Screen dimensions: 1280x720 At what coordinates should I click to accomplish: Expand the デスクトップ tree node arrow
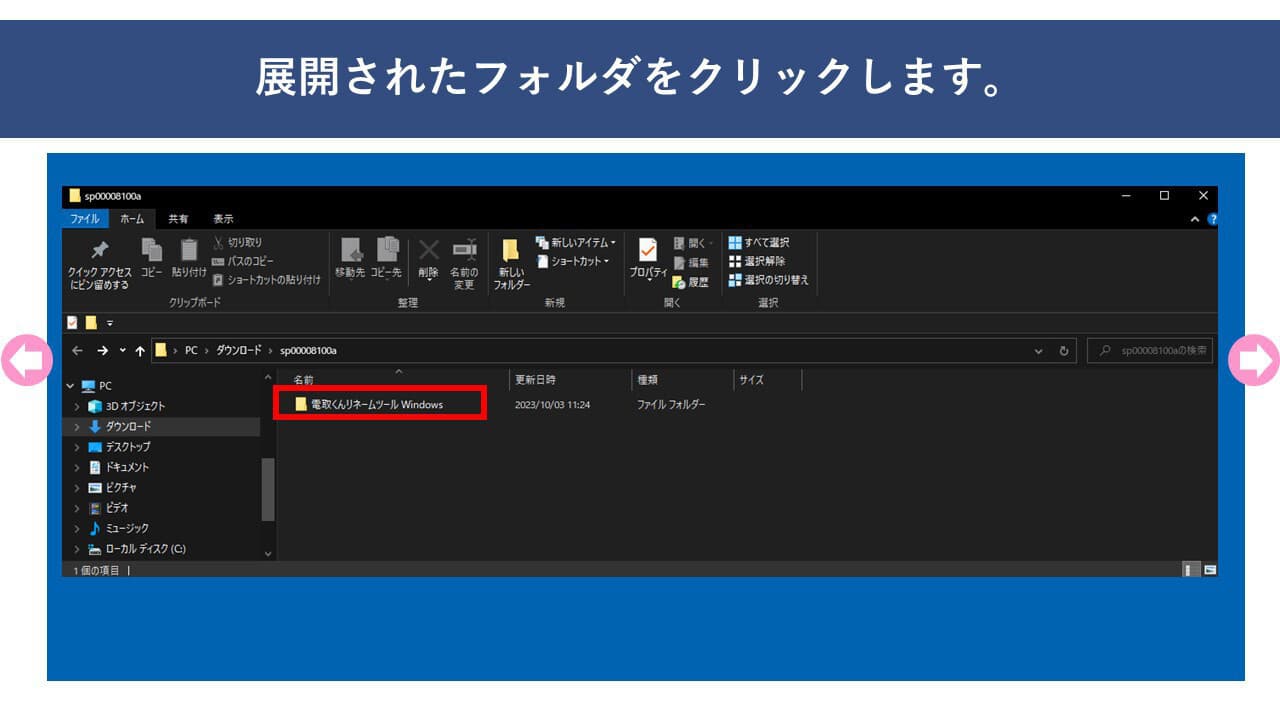coord(77,447)
